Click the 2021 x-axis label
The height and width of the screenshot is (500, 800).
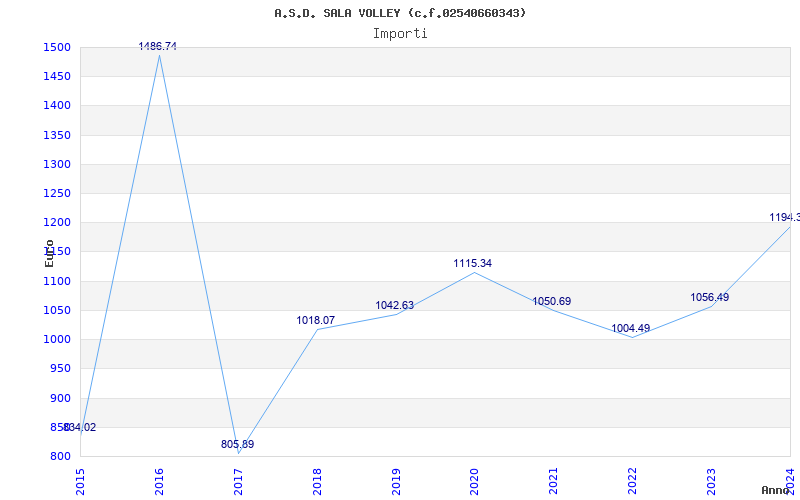pos(554,481)
